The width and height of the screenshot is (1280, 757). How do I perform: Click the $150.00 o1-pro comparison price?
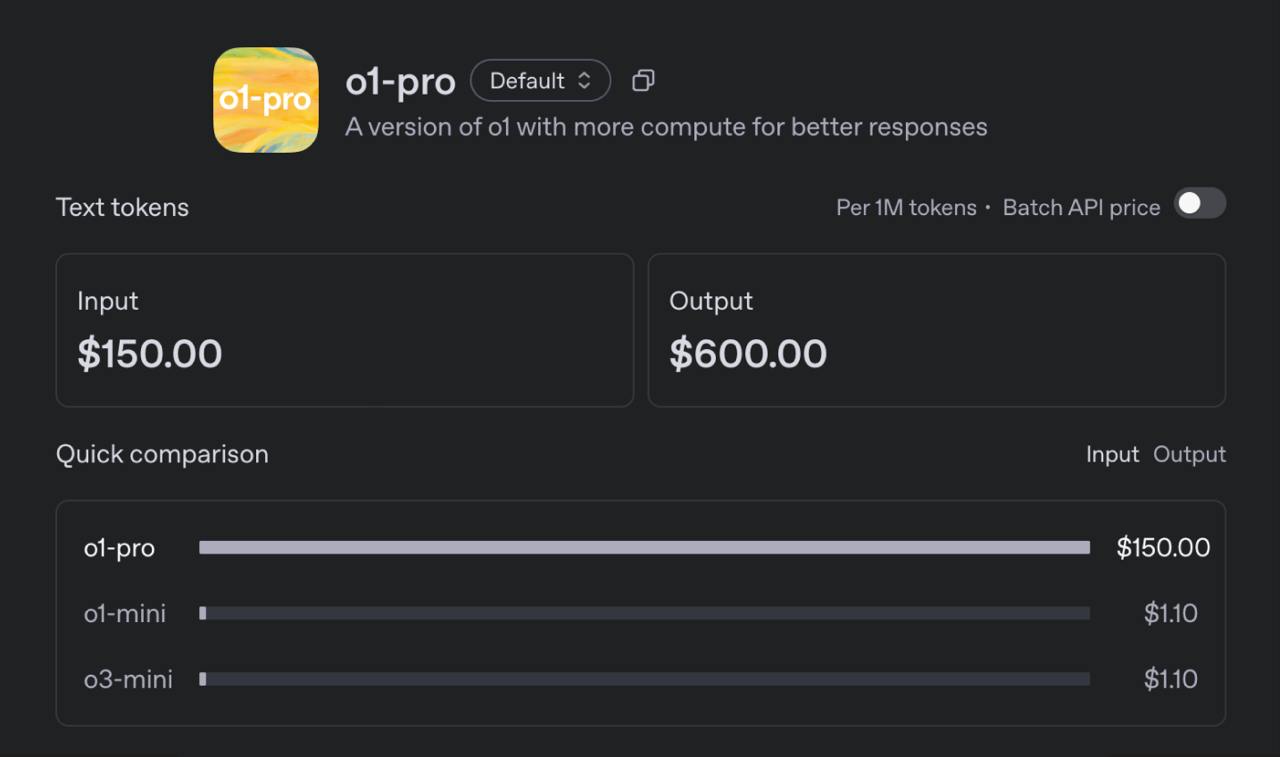(x=1163, y=548)
